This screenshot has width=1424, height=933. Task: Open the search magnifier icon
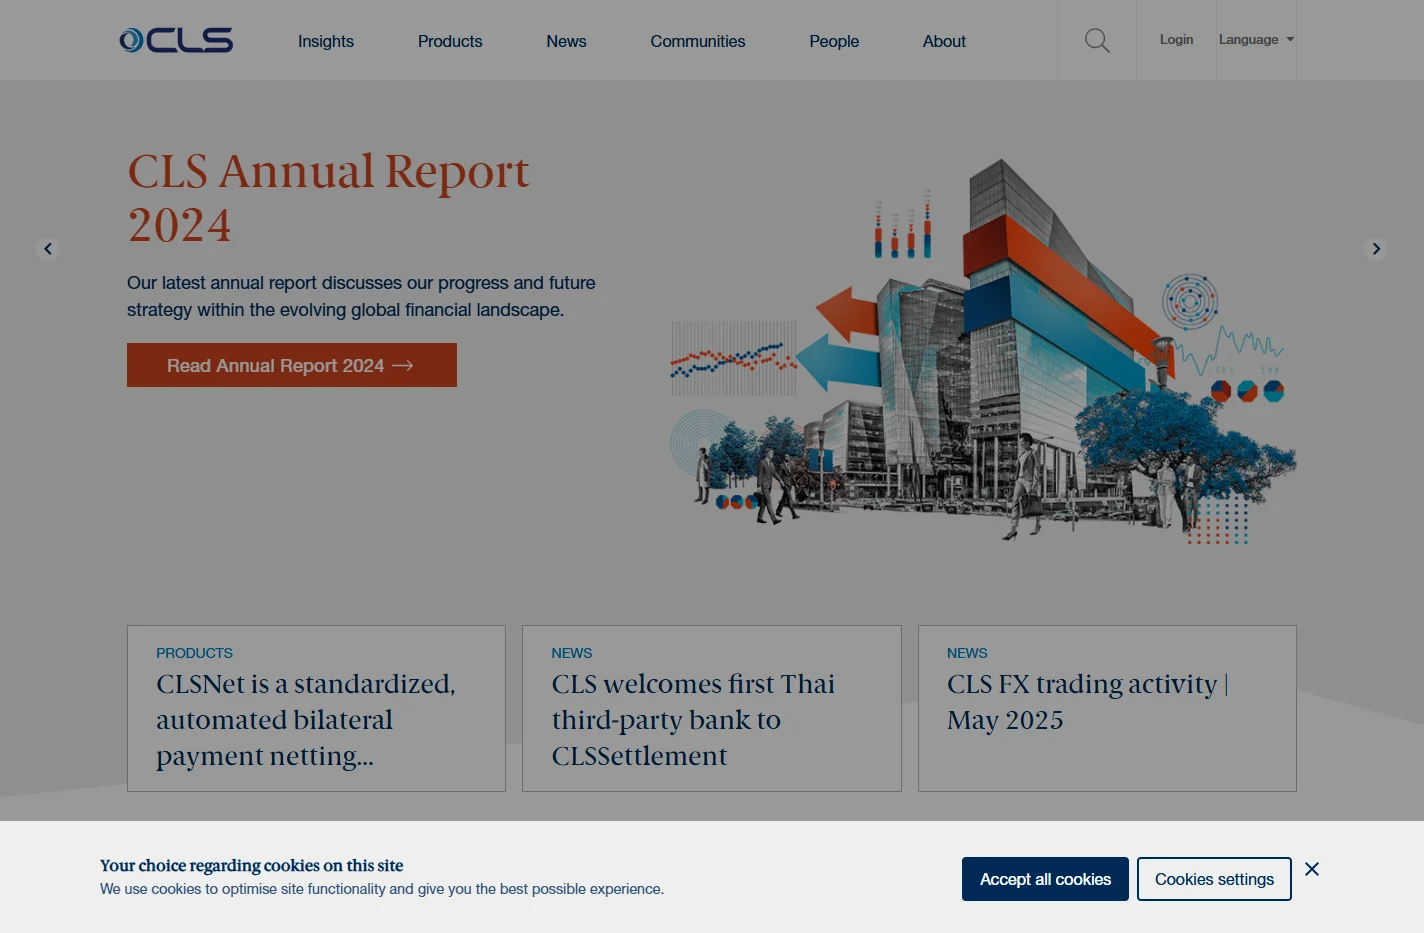[x=1097, y=40]
